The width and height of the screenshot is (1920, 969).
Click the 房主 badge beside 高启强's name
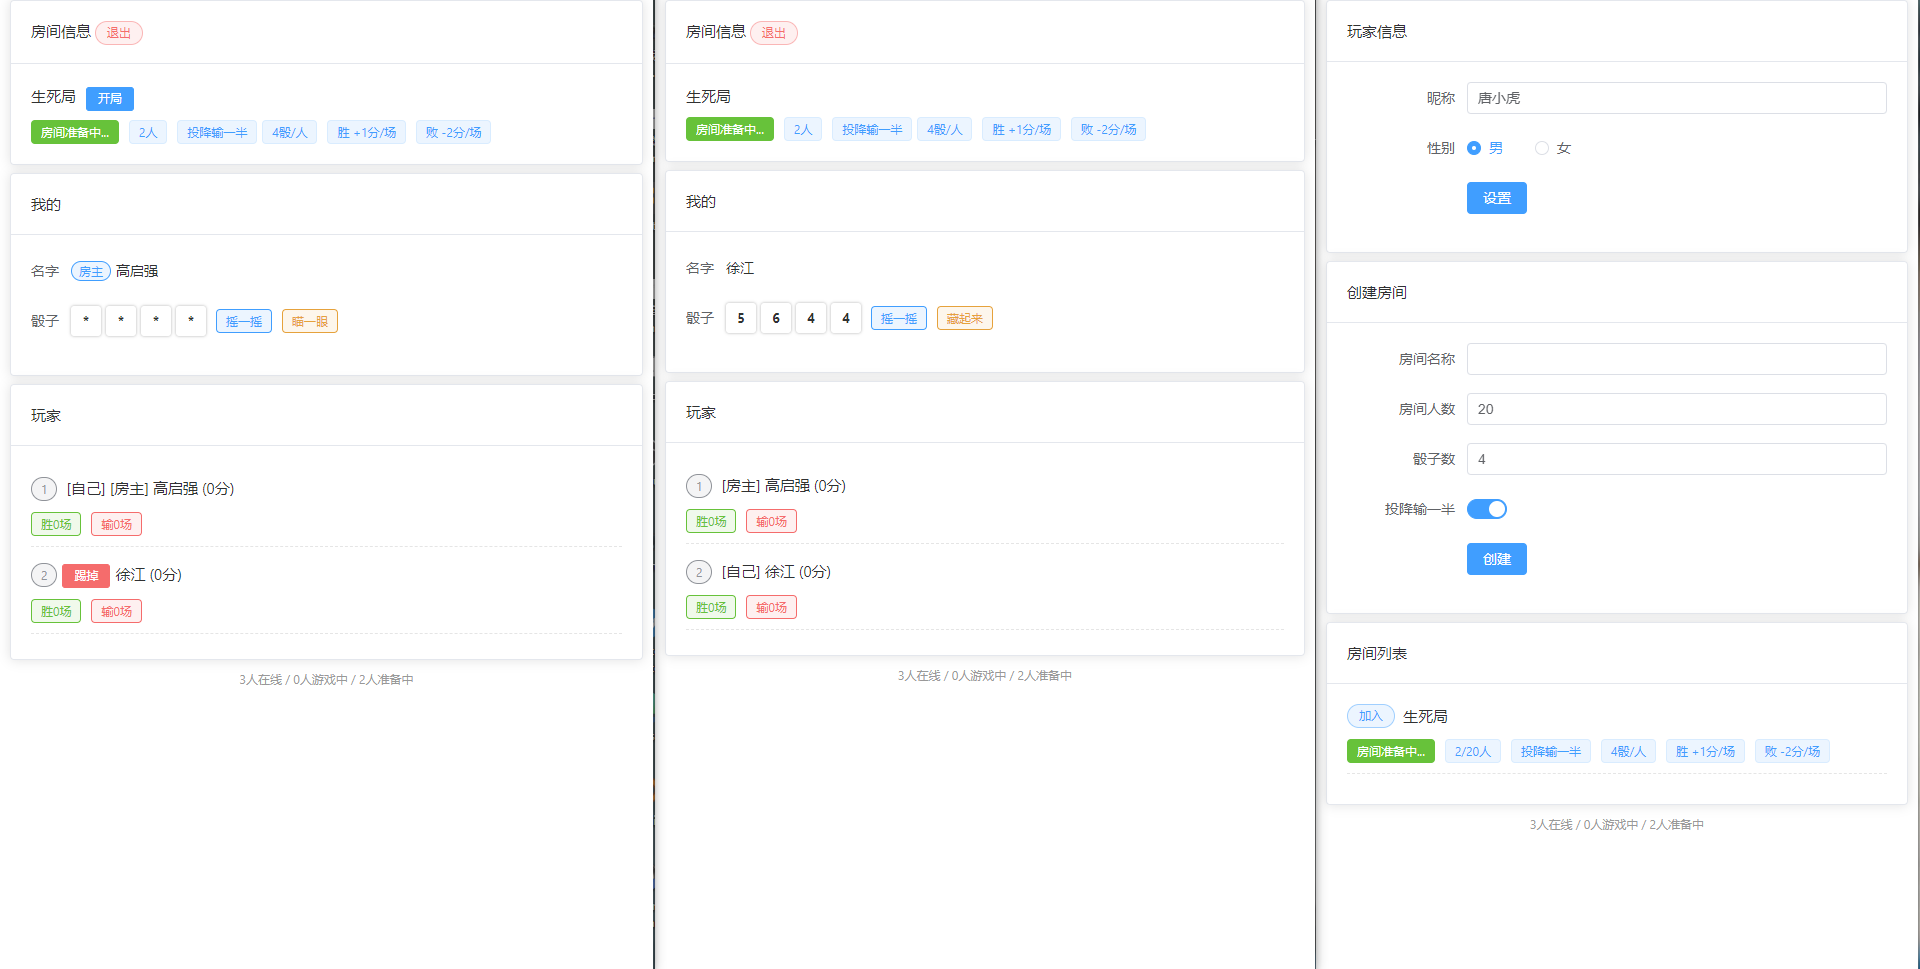(x=91, y=271)
